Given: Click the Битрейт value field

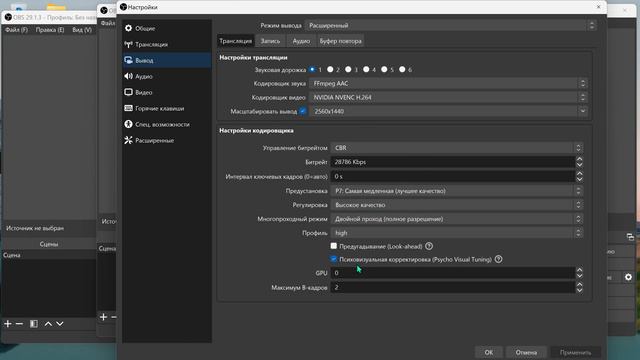Looking at the screenshot, I should (453, 162).
